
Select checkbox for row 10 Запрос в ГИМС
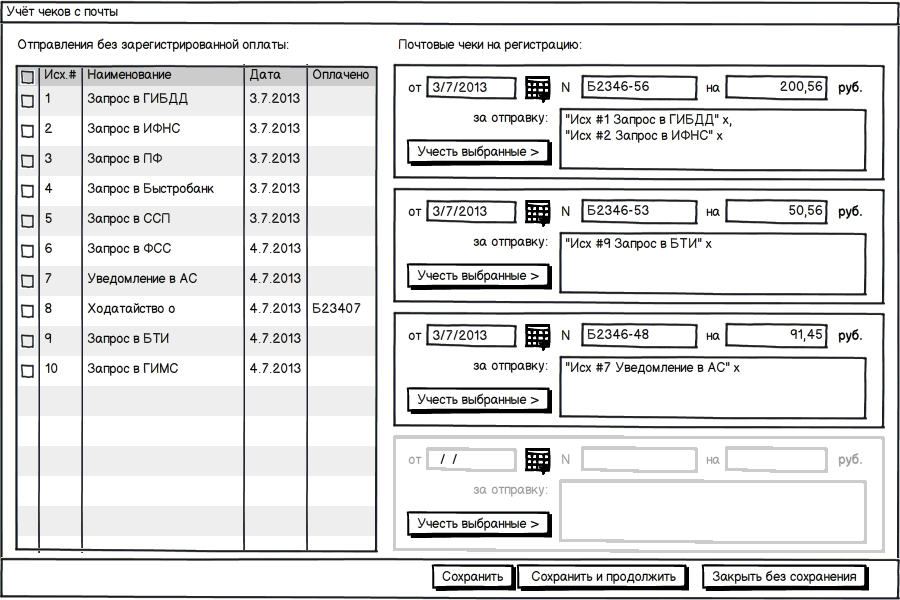pyautogui.click(x=28, y=371)
